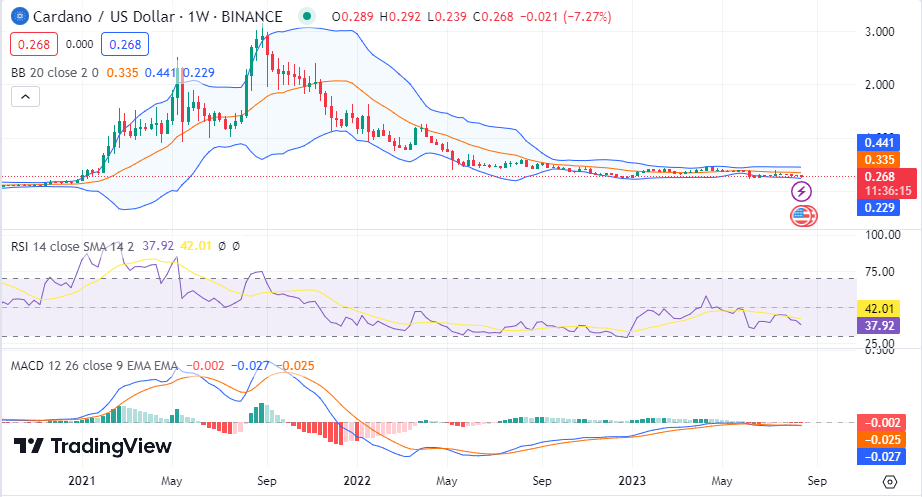Click the RSI legend value 37.92

tap(158, 246)
